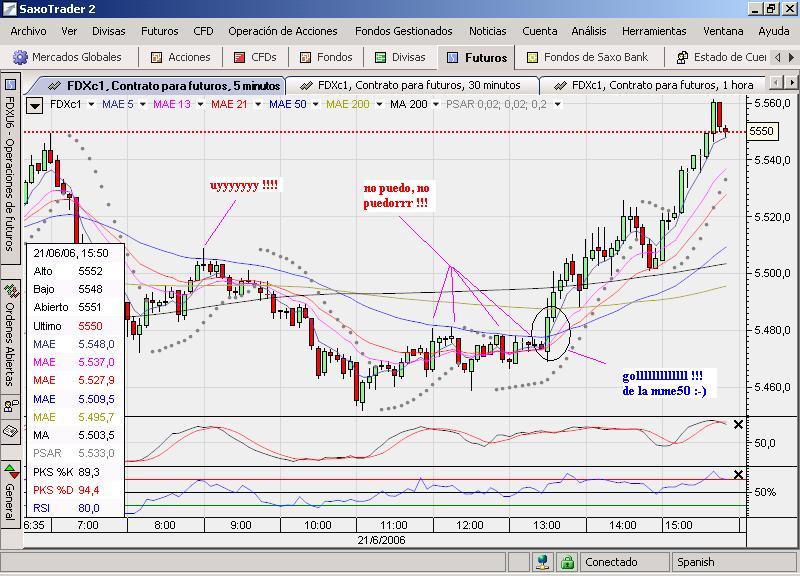Click the Ordenes Abiertas panel icon
This screenshot has width=800, height=576.
coord(11,290)
